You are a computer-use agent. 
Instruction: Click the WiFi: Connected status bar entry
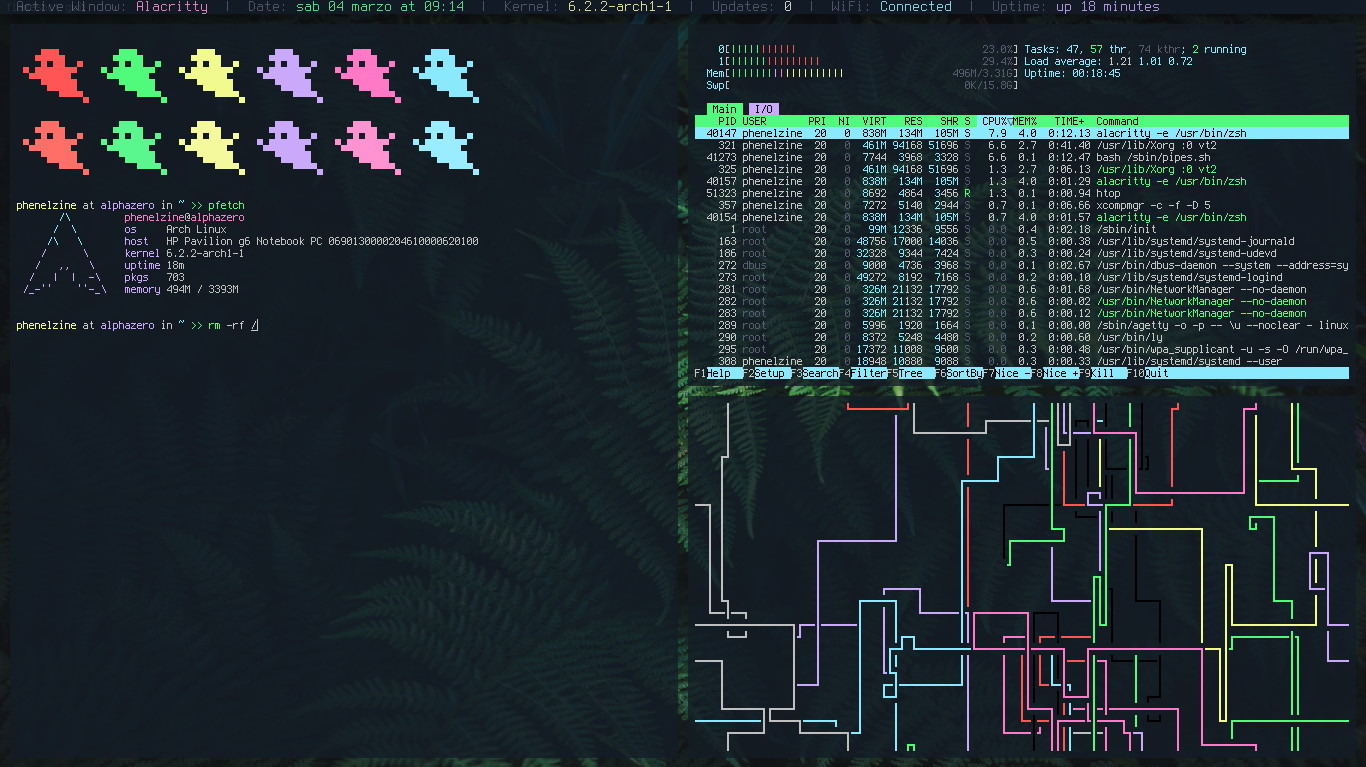891,7
